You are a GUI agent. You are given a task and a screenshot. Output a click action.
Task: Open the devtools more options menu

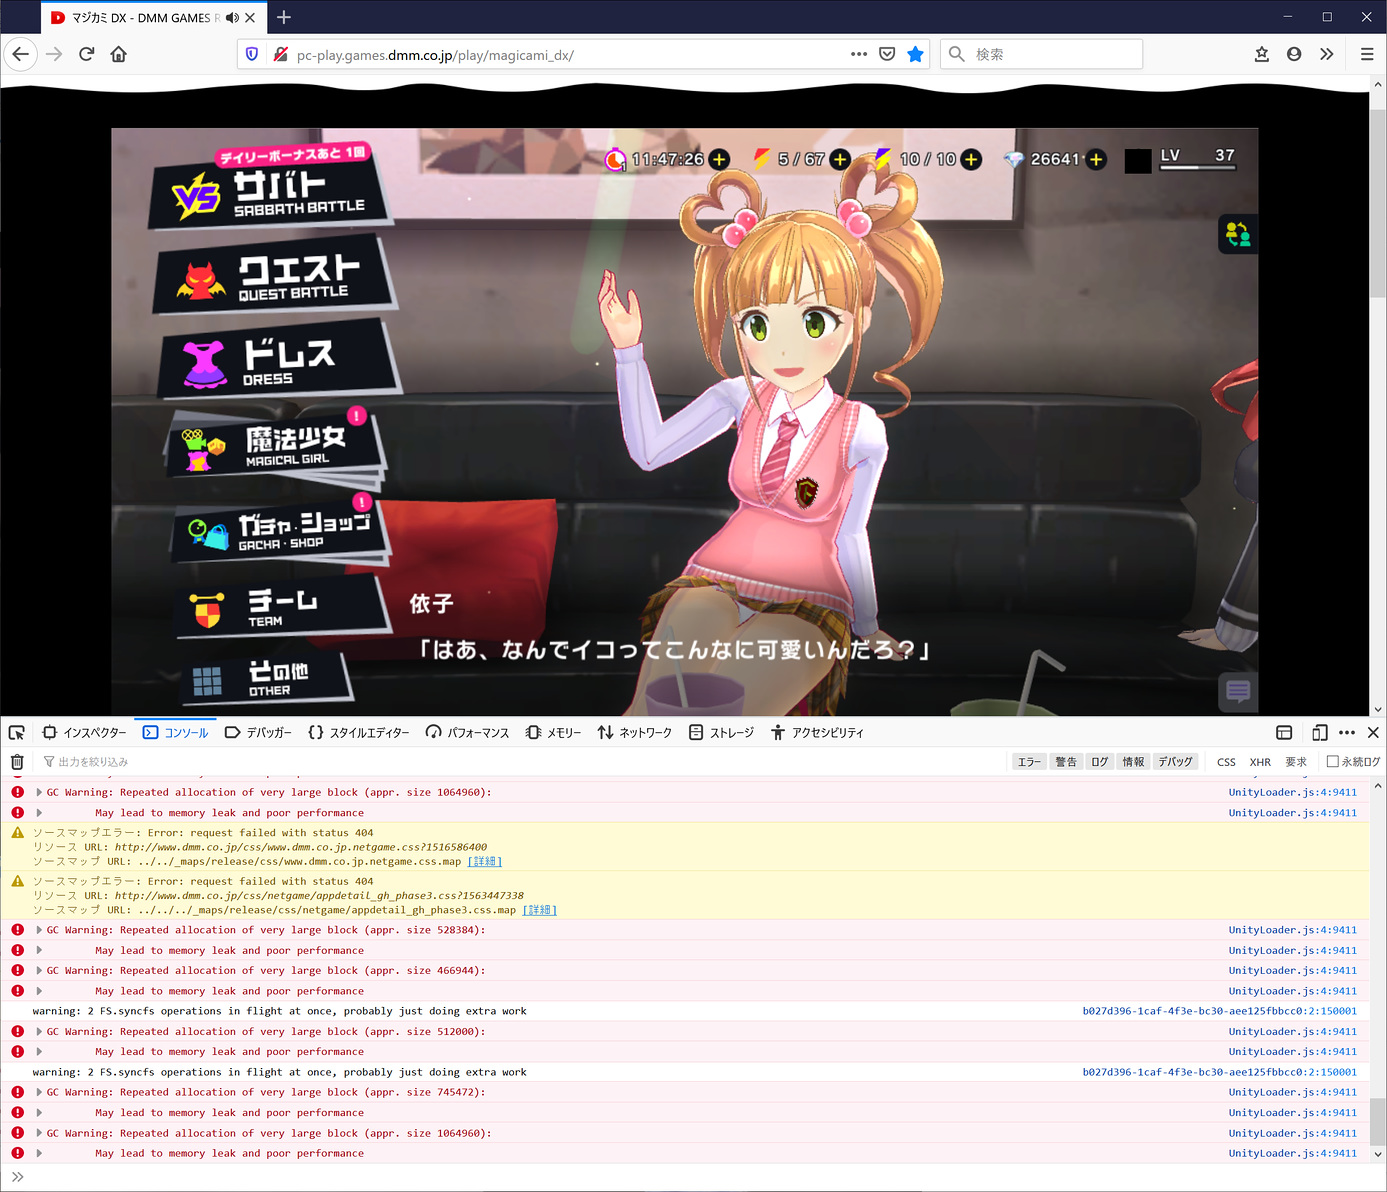point(1347,733)
